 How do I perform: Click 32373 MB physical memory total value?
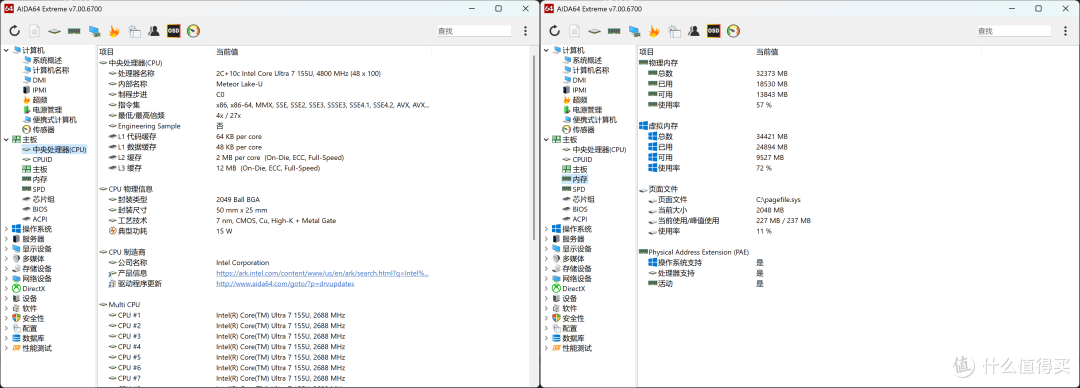771,73
